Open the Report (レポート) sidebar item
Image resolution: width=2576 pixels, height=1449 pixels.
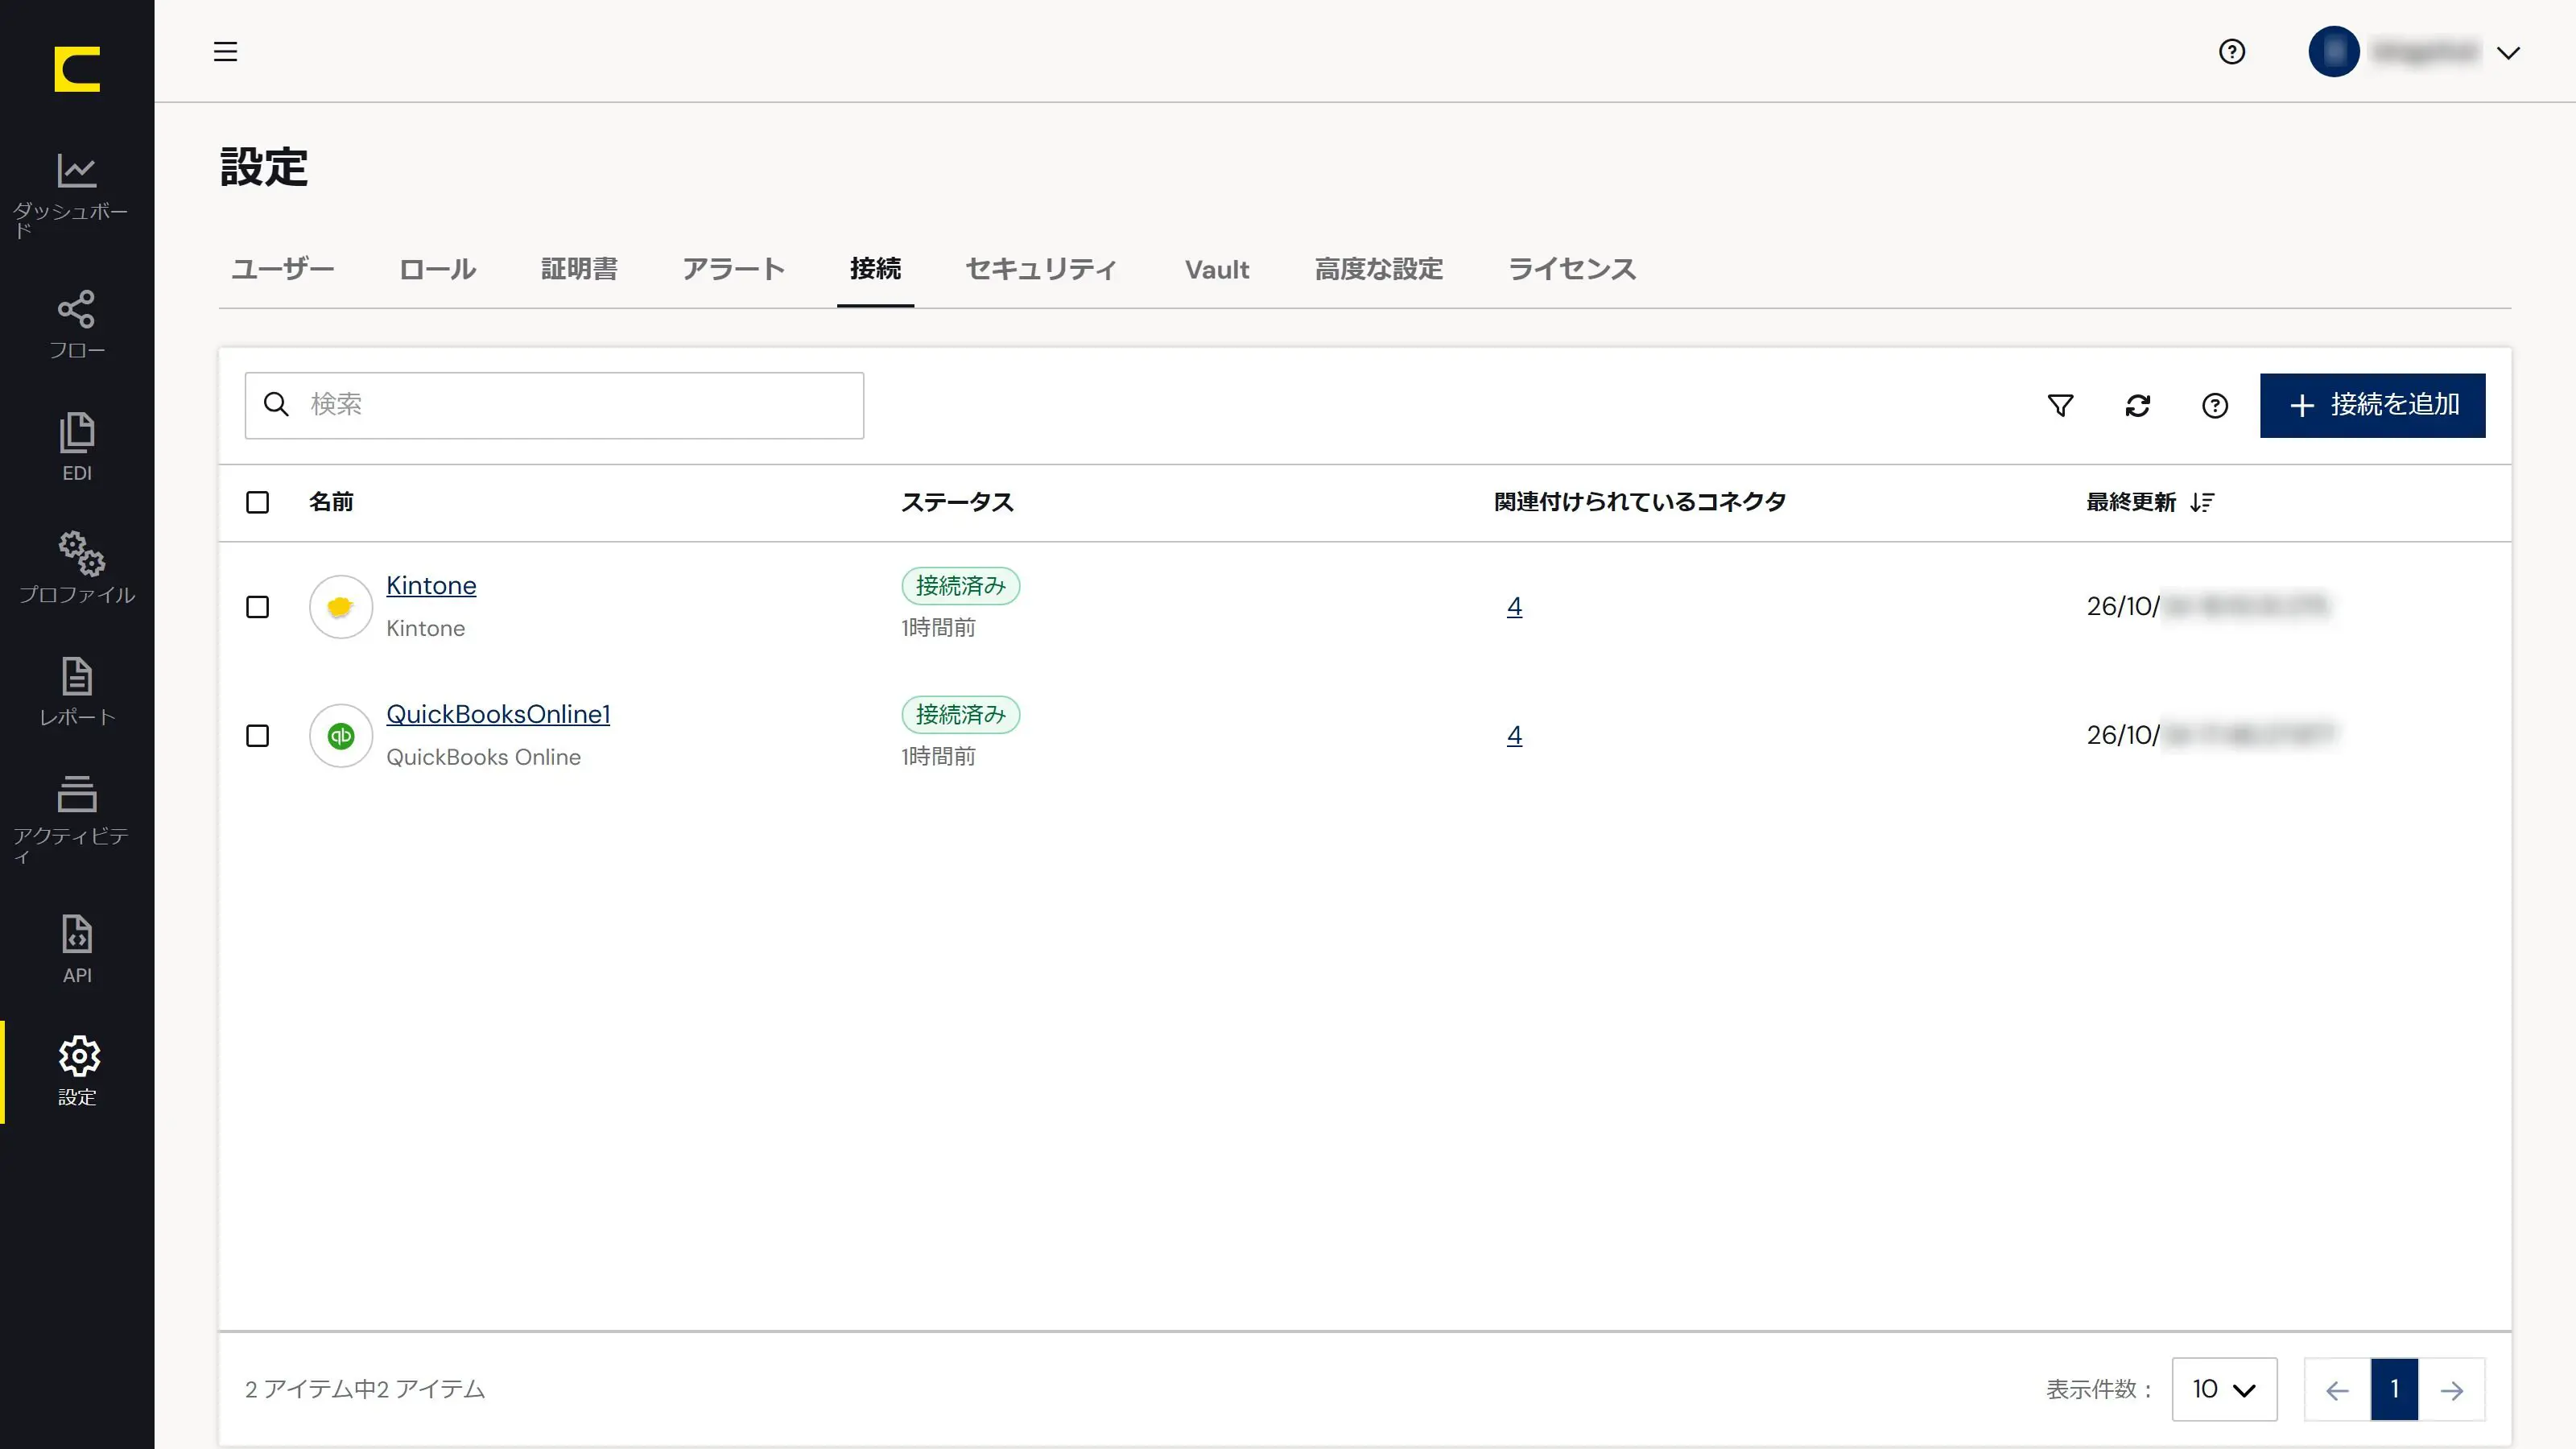[77, 691]
